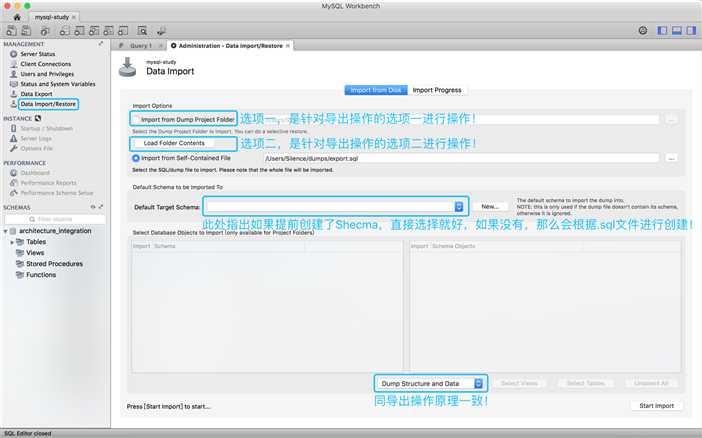Image resolution: width=702 pixels, height=438 pixels.
Task: Click the create new function toolbar icon
Action: click(x=123, y=31)
